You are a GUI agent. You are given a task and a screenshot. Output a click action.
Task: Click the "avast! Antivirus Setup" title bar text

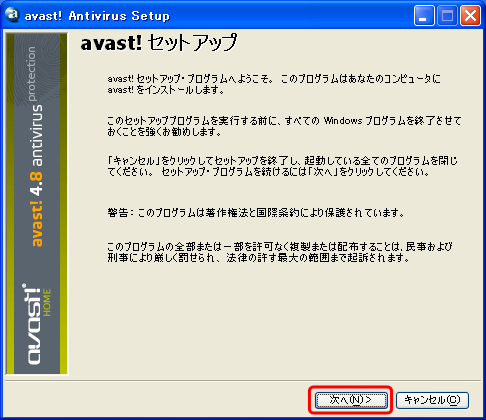97,16
